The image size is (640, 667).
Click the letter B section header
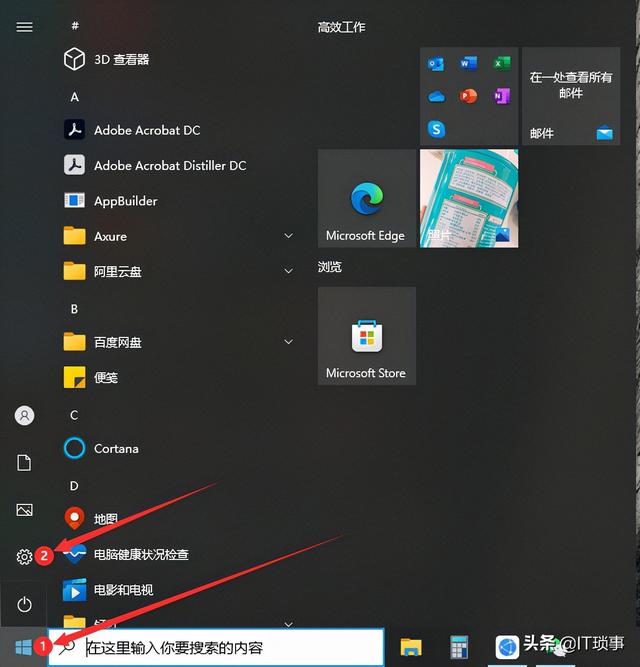point(74,309)
